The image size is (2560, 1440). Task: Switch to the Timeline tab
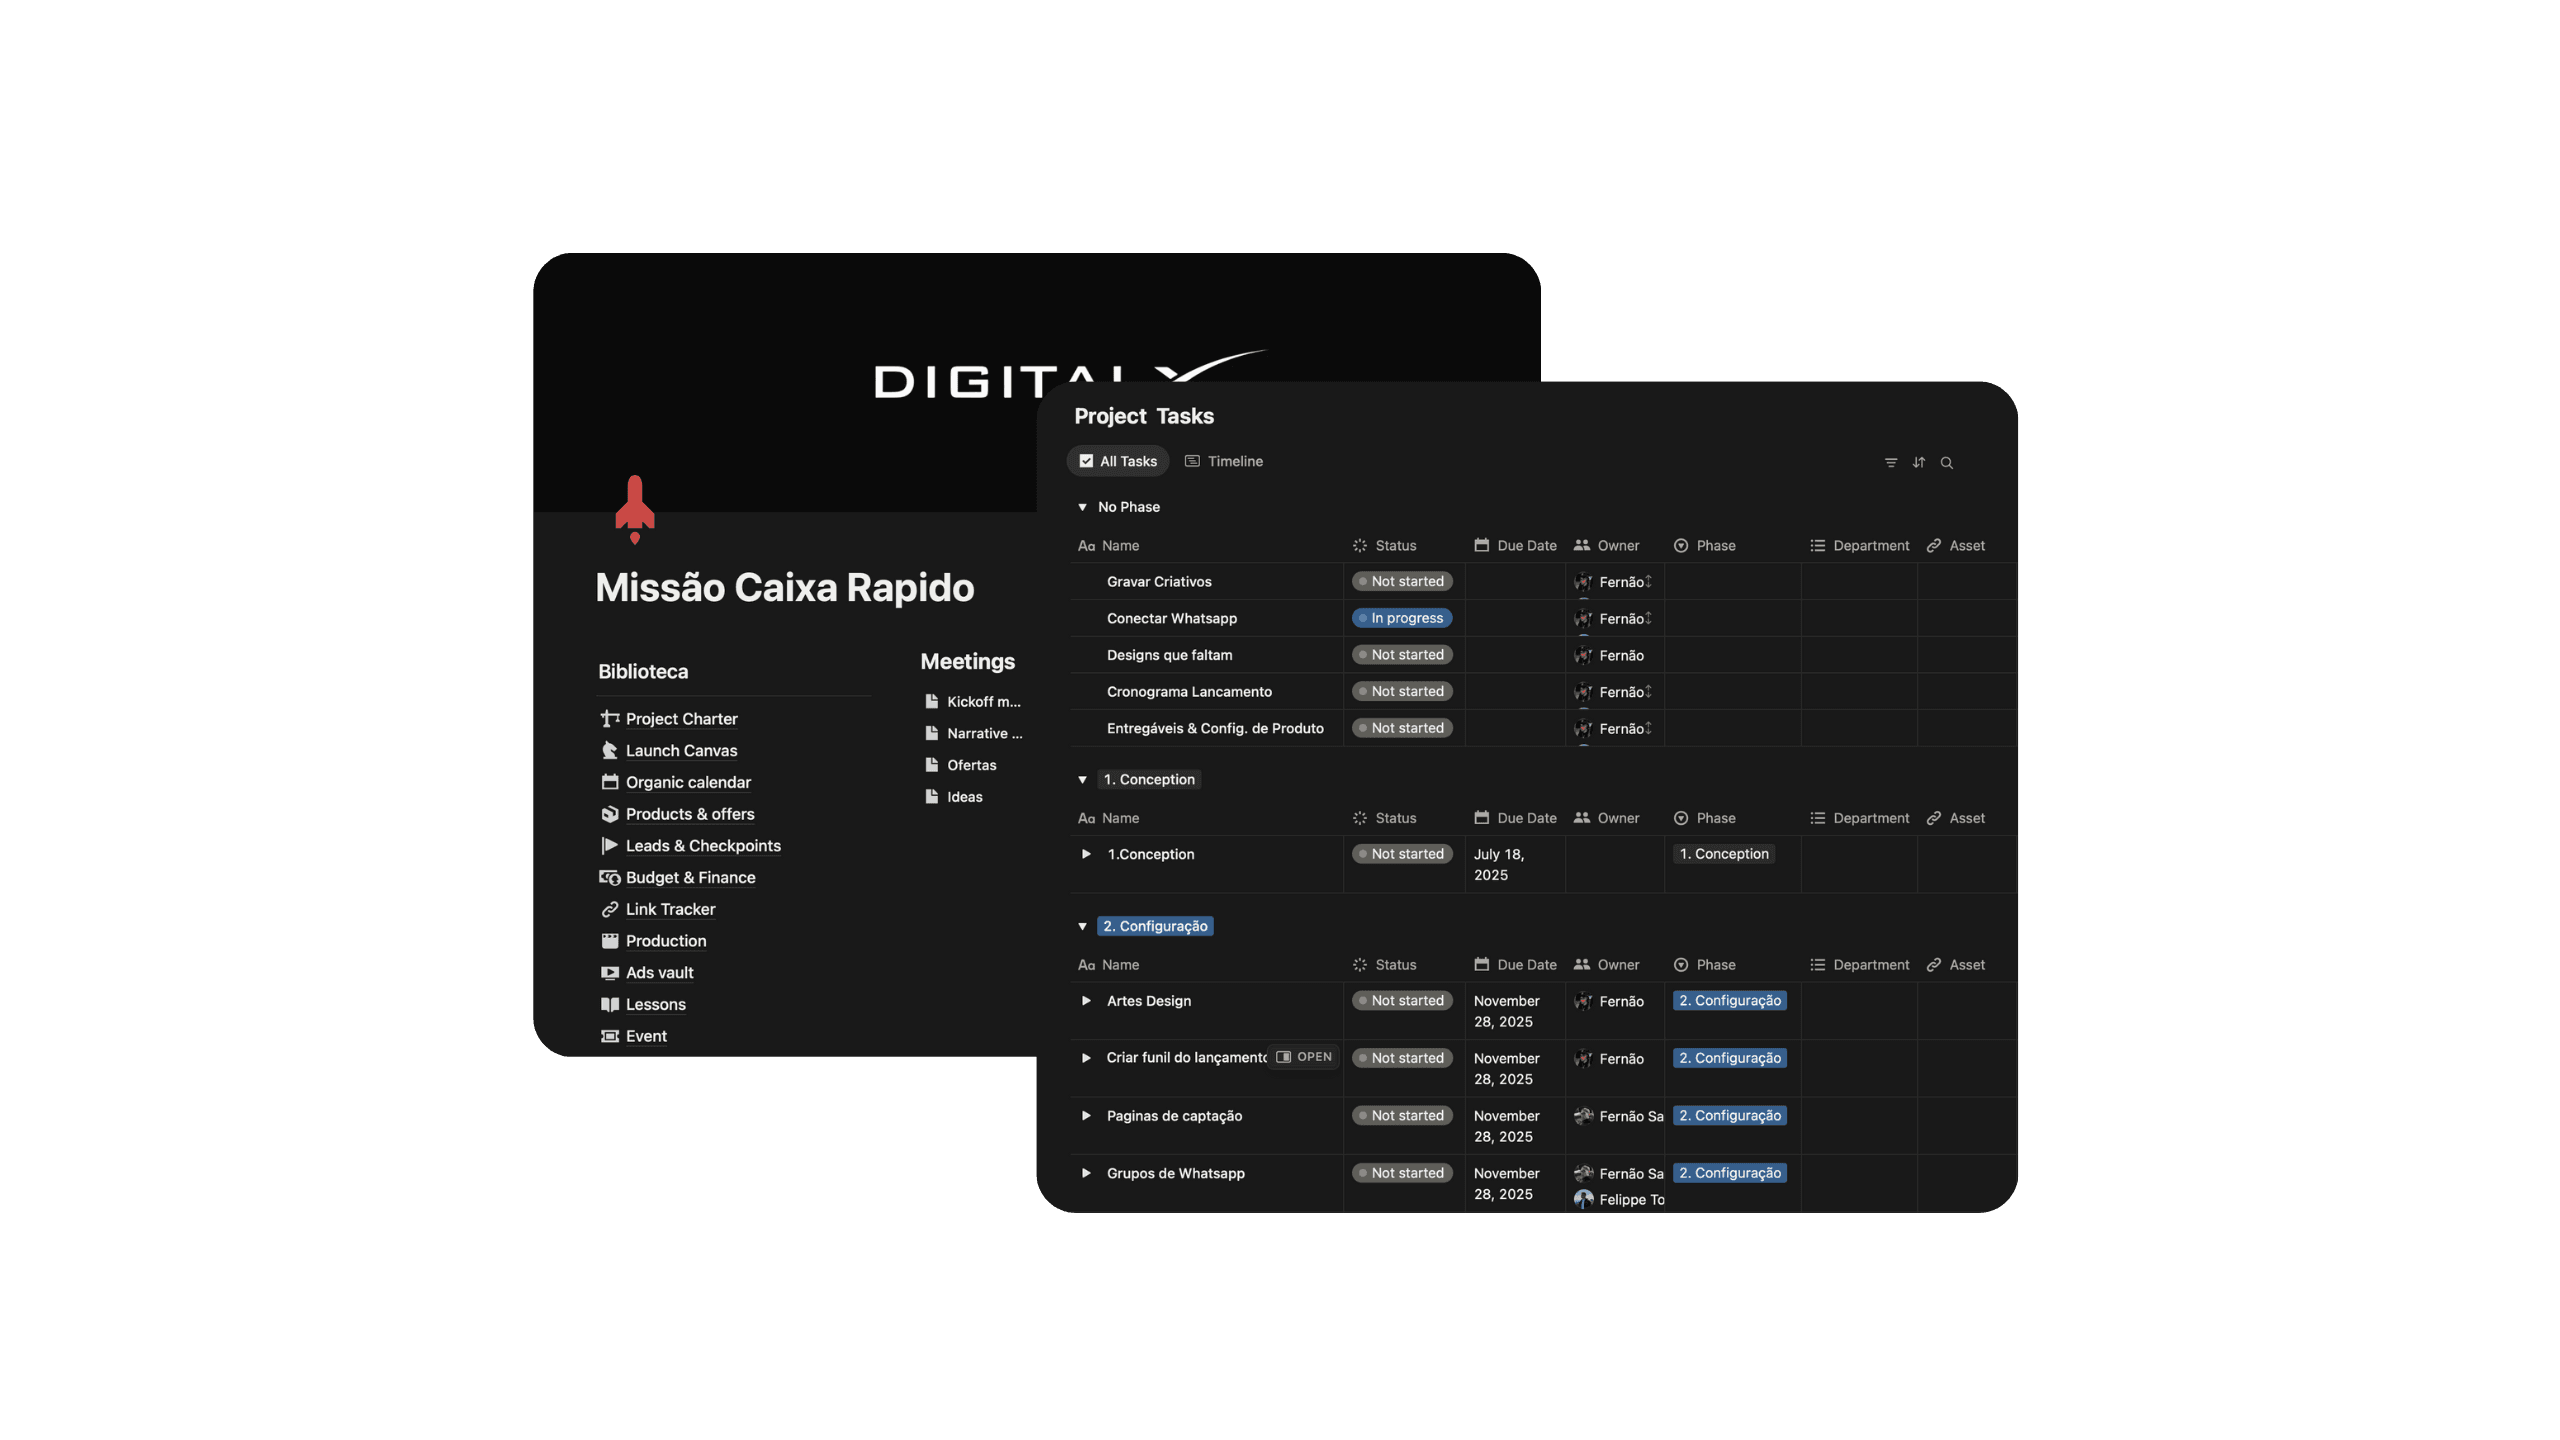coord(1224,461)
